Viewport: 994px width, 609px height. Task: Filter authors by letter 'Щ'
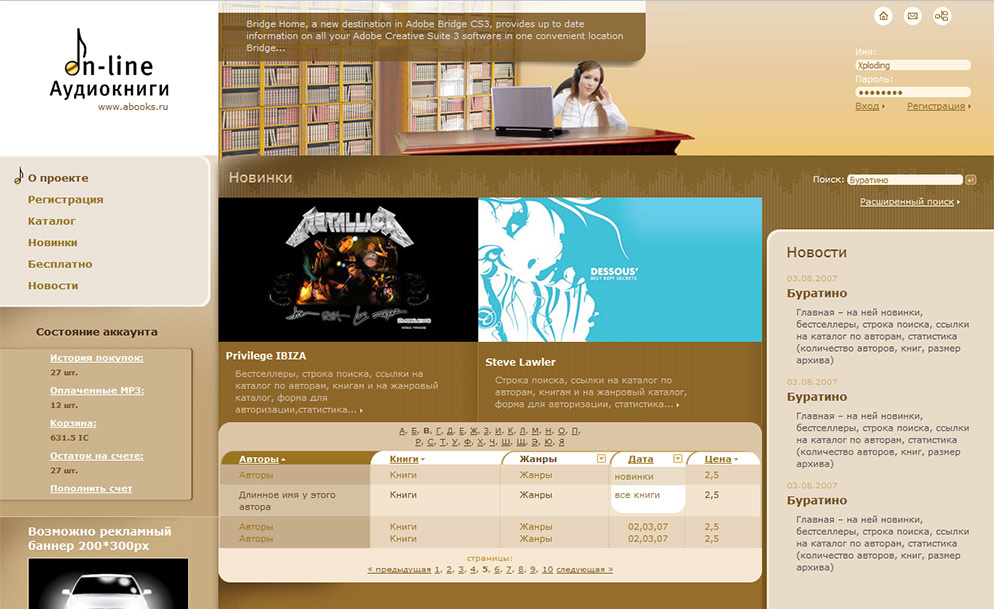click(x=521, y=442)
